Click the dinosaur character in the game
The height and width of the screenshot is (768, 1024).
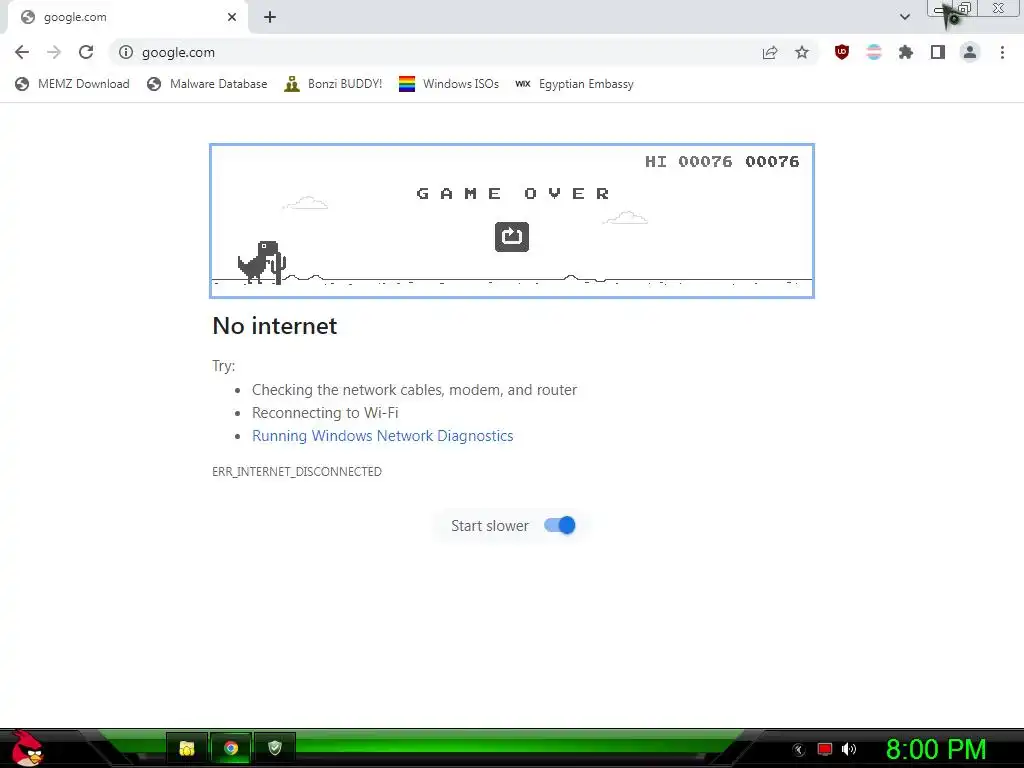pos(259,262)
